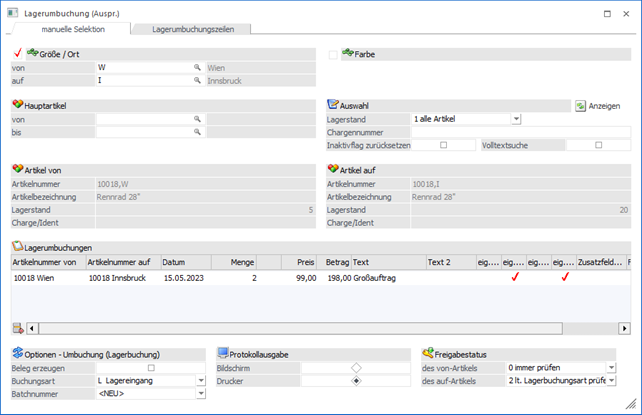
Task: Open the Lagerstand dropdown
Action: pyautogui.click(x=516, y=119)
